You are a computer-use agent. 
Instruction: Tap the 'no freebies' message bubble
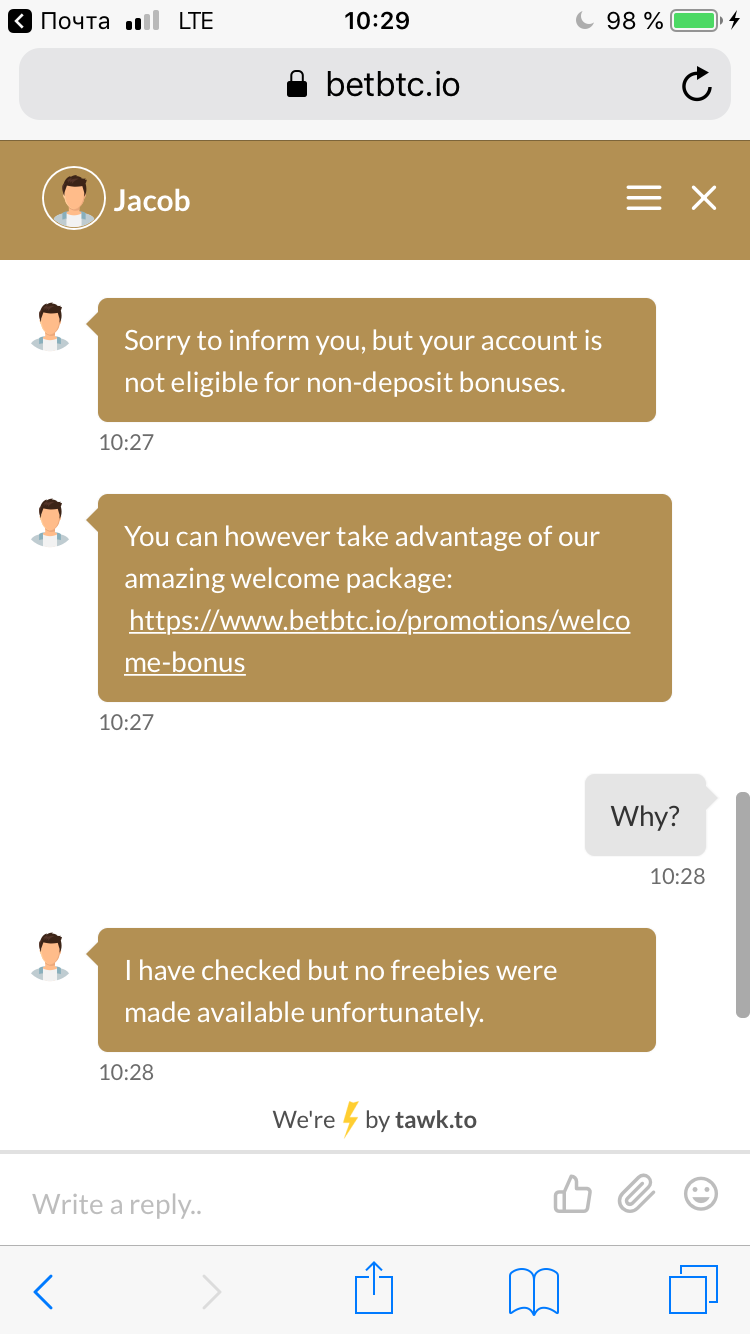click(x=376, y=990)
